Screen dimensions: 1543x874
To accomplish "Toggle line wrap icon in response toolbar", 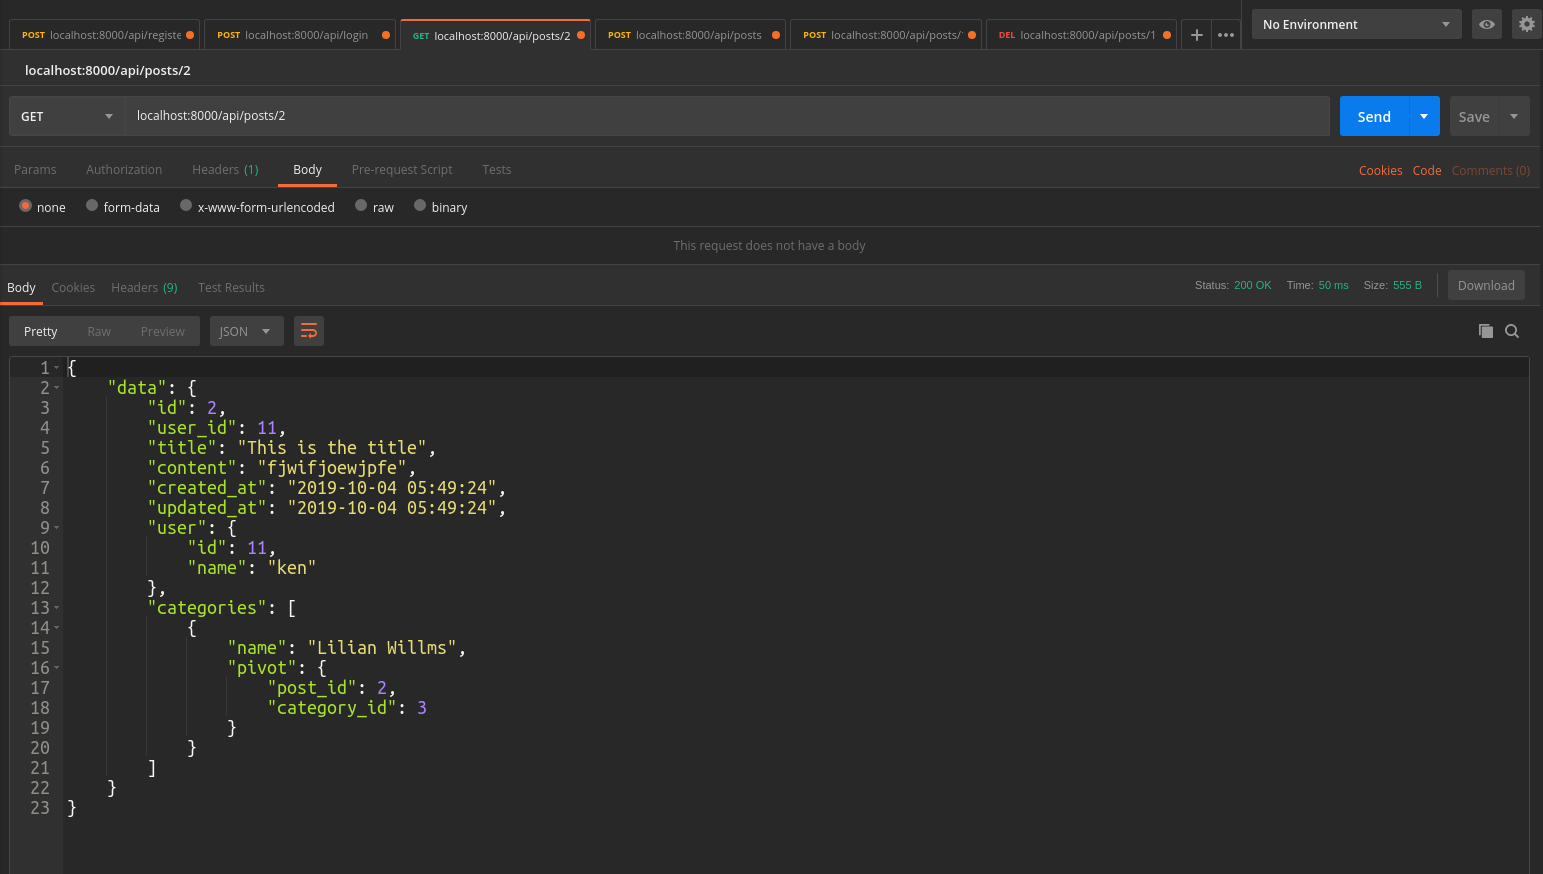I will point(309,331).
